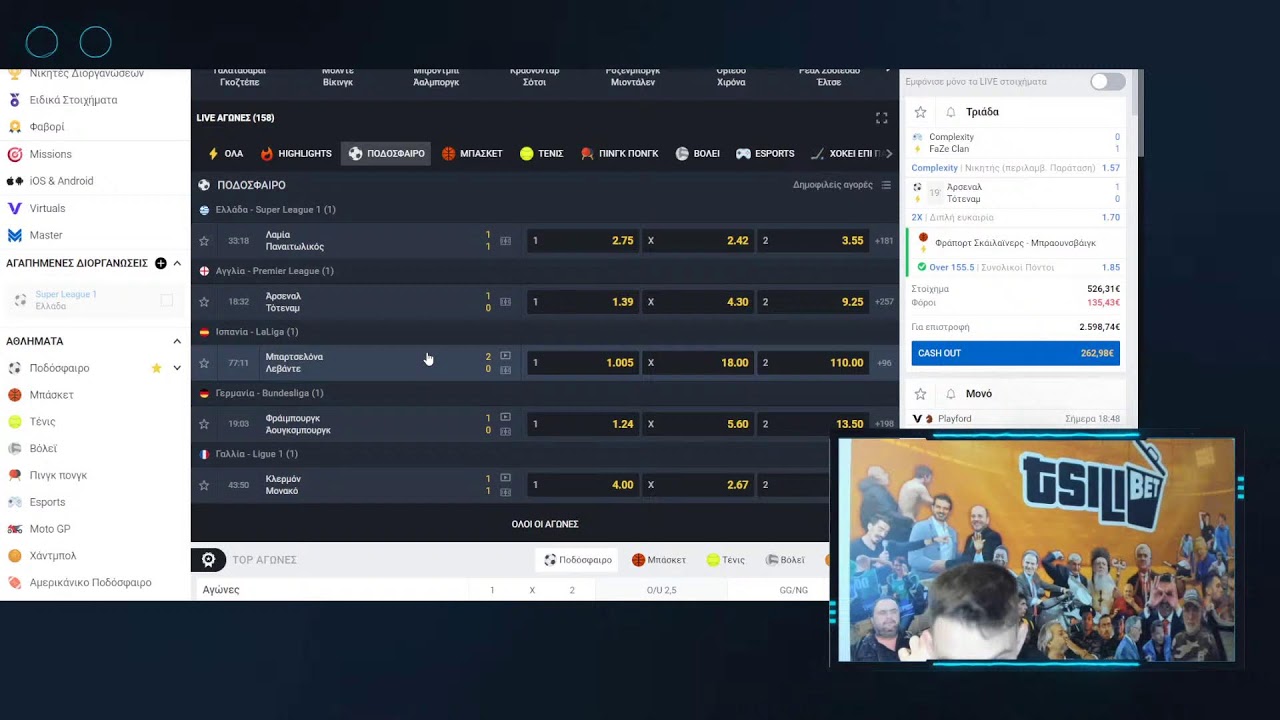Click the yellow star next to Ποδόσφαιρο
Image resolution: width=1280 pixels, height=720 pixels.
coord(156,368)
